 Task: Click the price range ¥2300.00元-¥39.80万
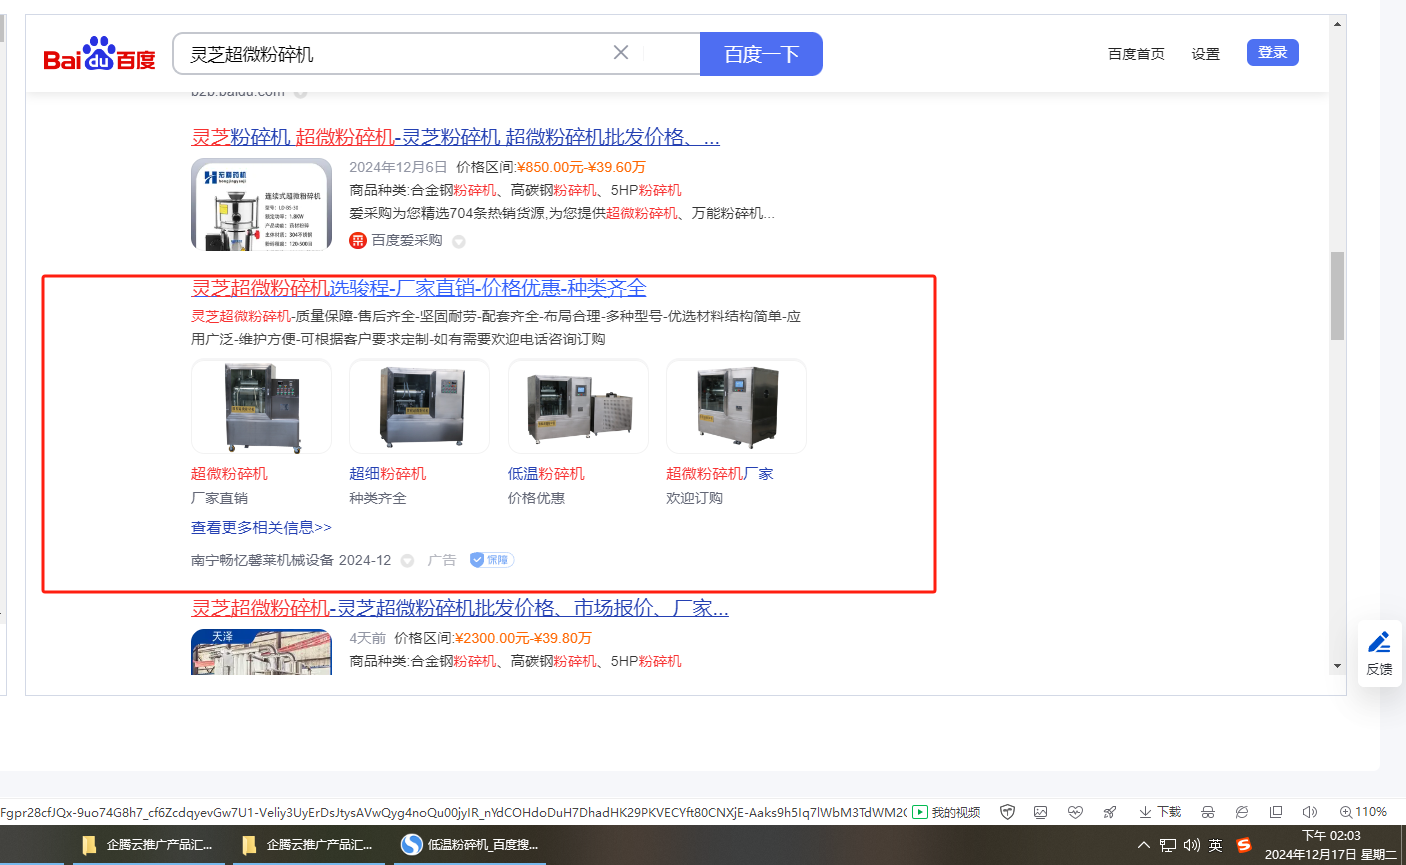pos(523,638)
